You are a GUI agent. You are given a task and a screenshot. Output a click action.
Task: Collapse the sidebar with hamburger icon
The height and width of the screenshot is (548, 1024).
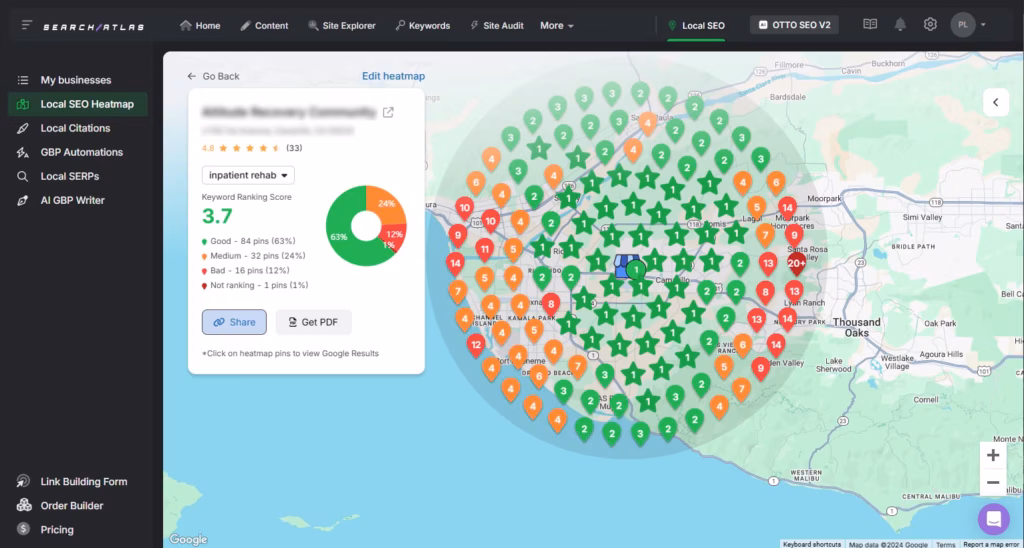click(26, 25)
